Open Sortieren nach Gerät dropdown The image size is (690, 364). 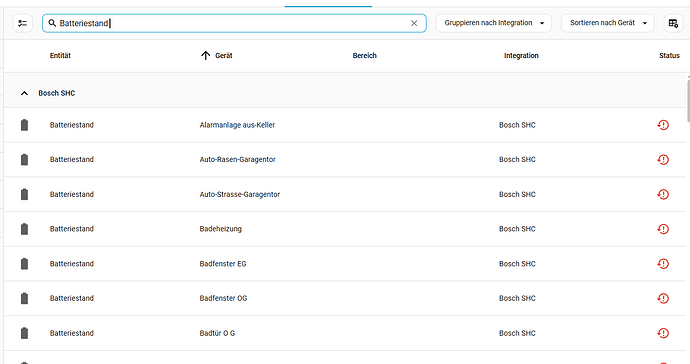[x=607, y=23]
